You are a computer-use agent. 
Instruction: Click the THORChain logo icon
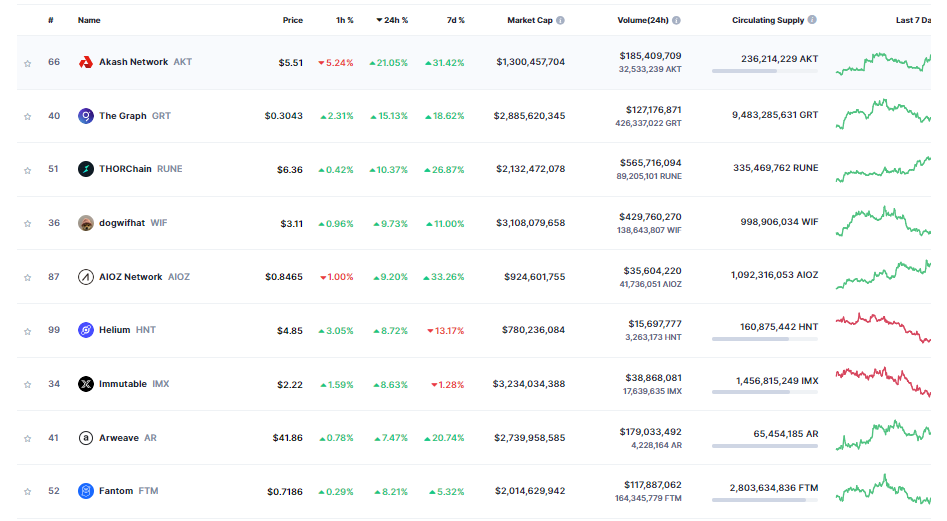(86, 169)
